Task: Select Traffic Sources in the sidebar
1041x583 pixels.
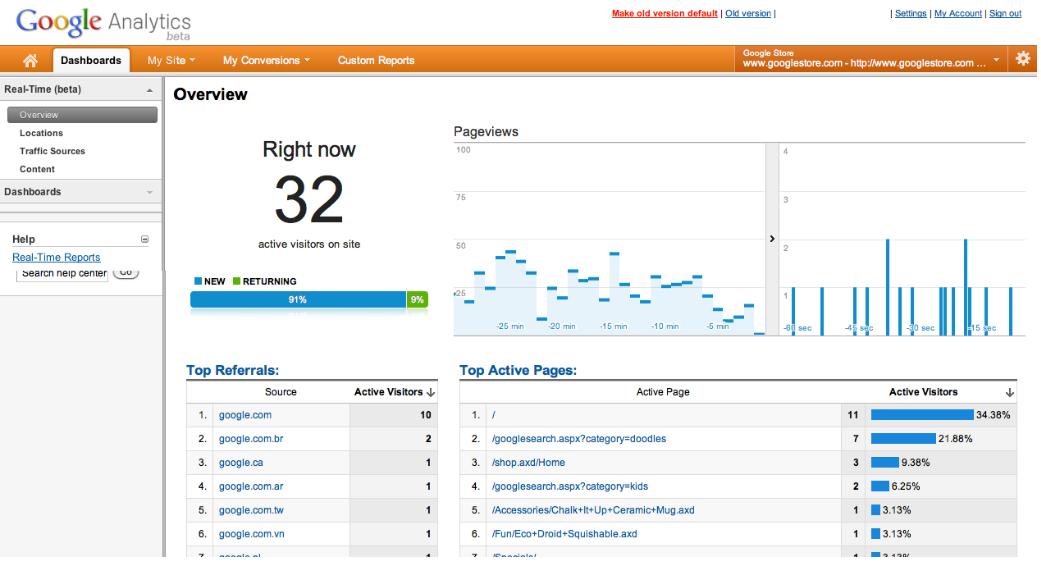Action: click(x=52, y=151)
